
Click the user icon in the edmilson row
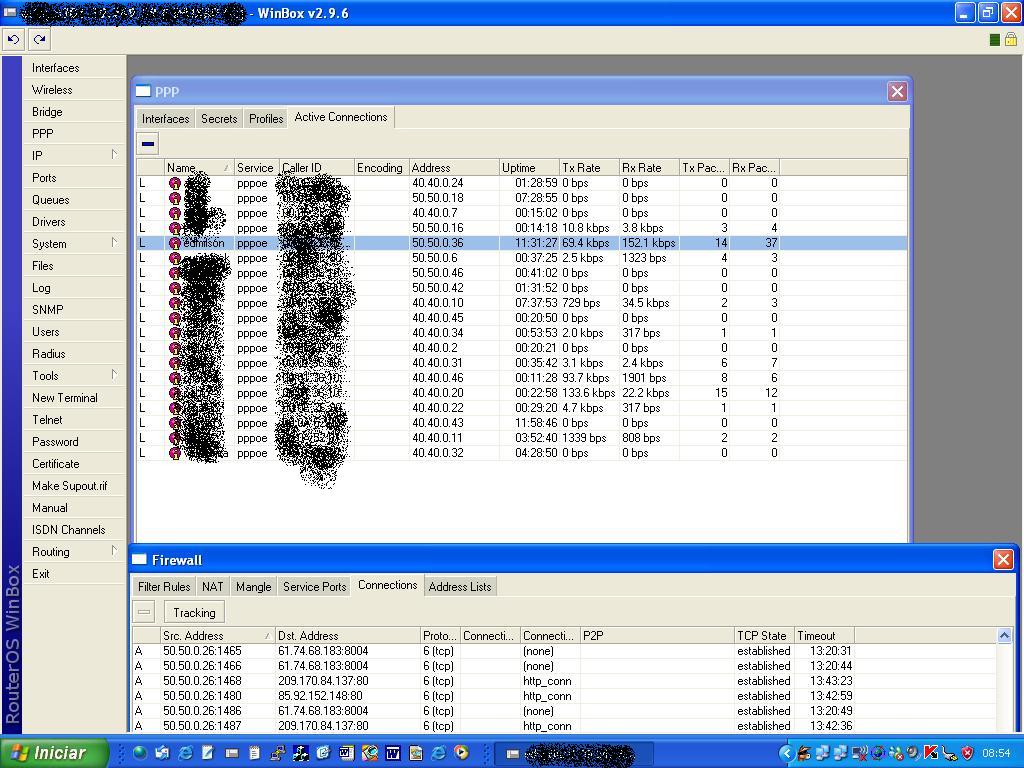(174, 243)
